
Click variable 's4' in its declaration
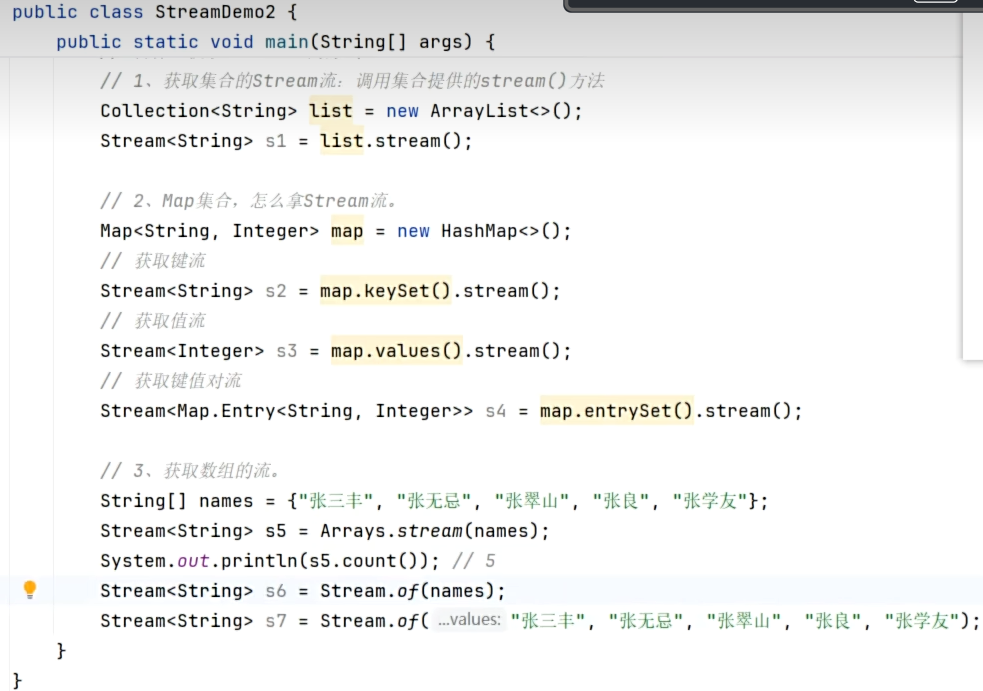tap(496, 411)
